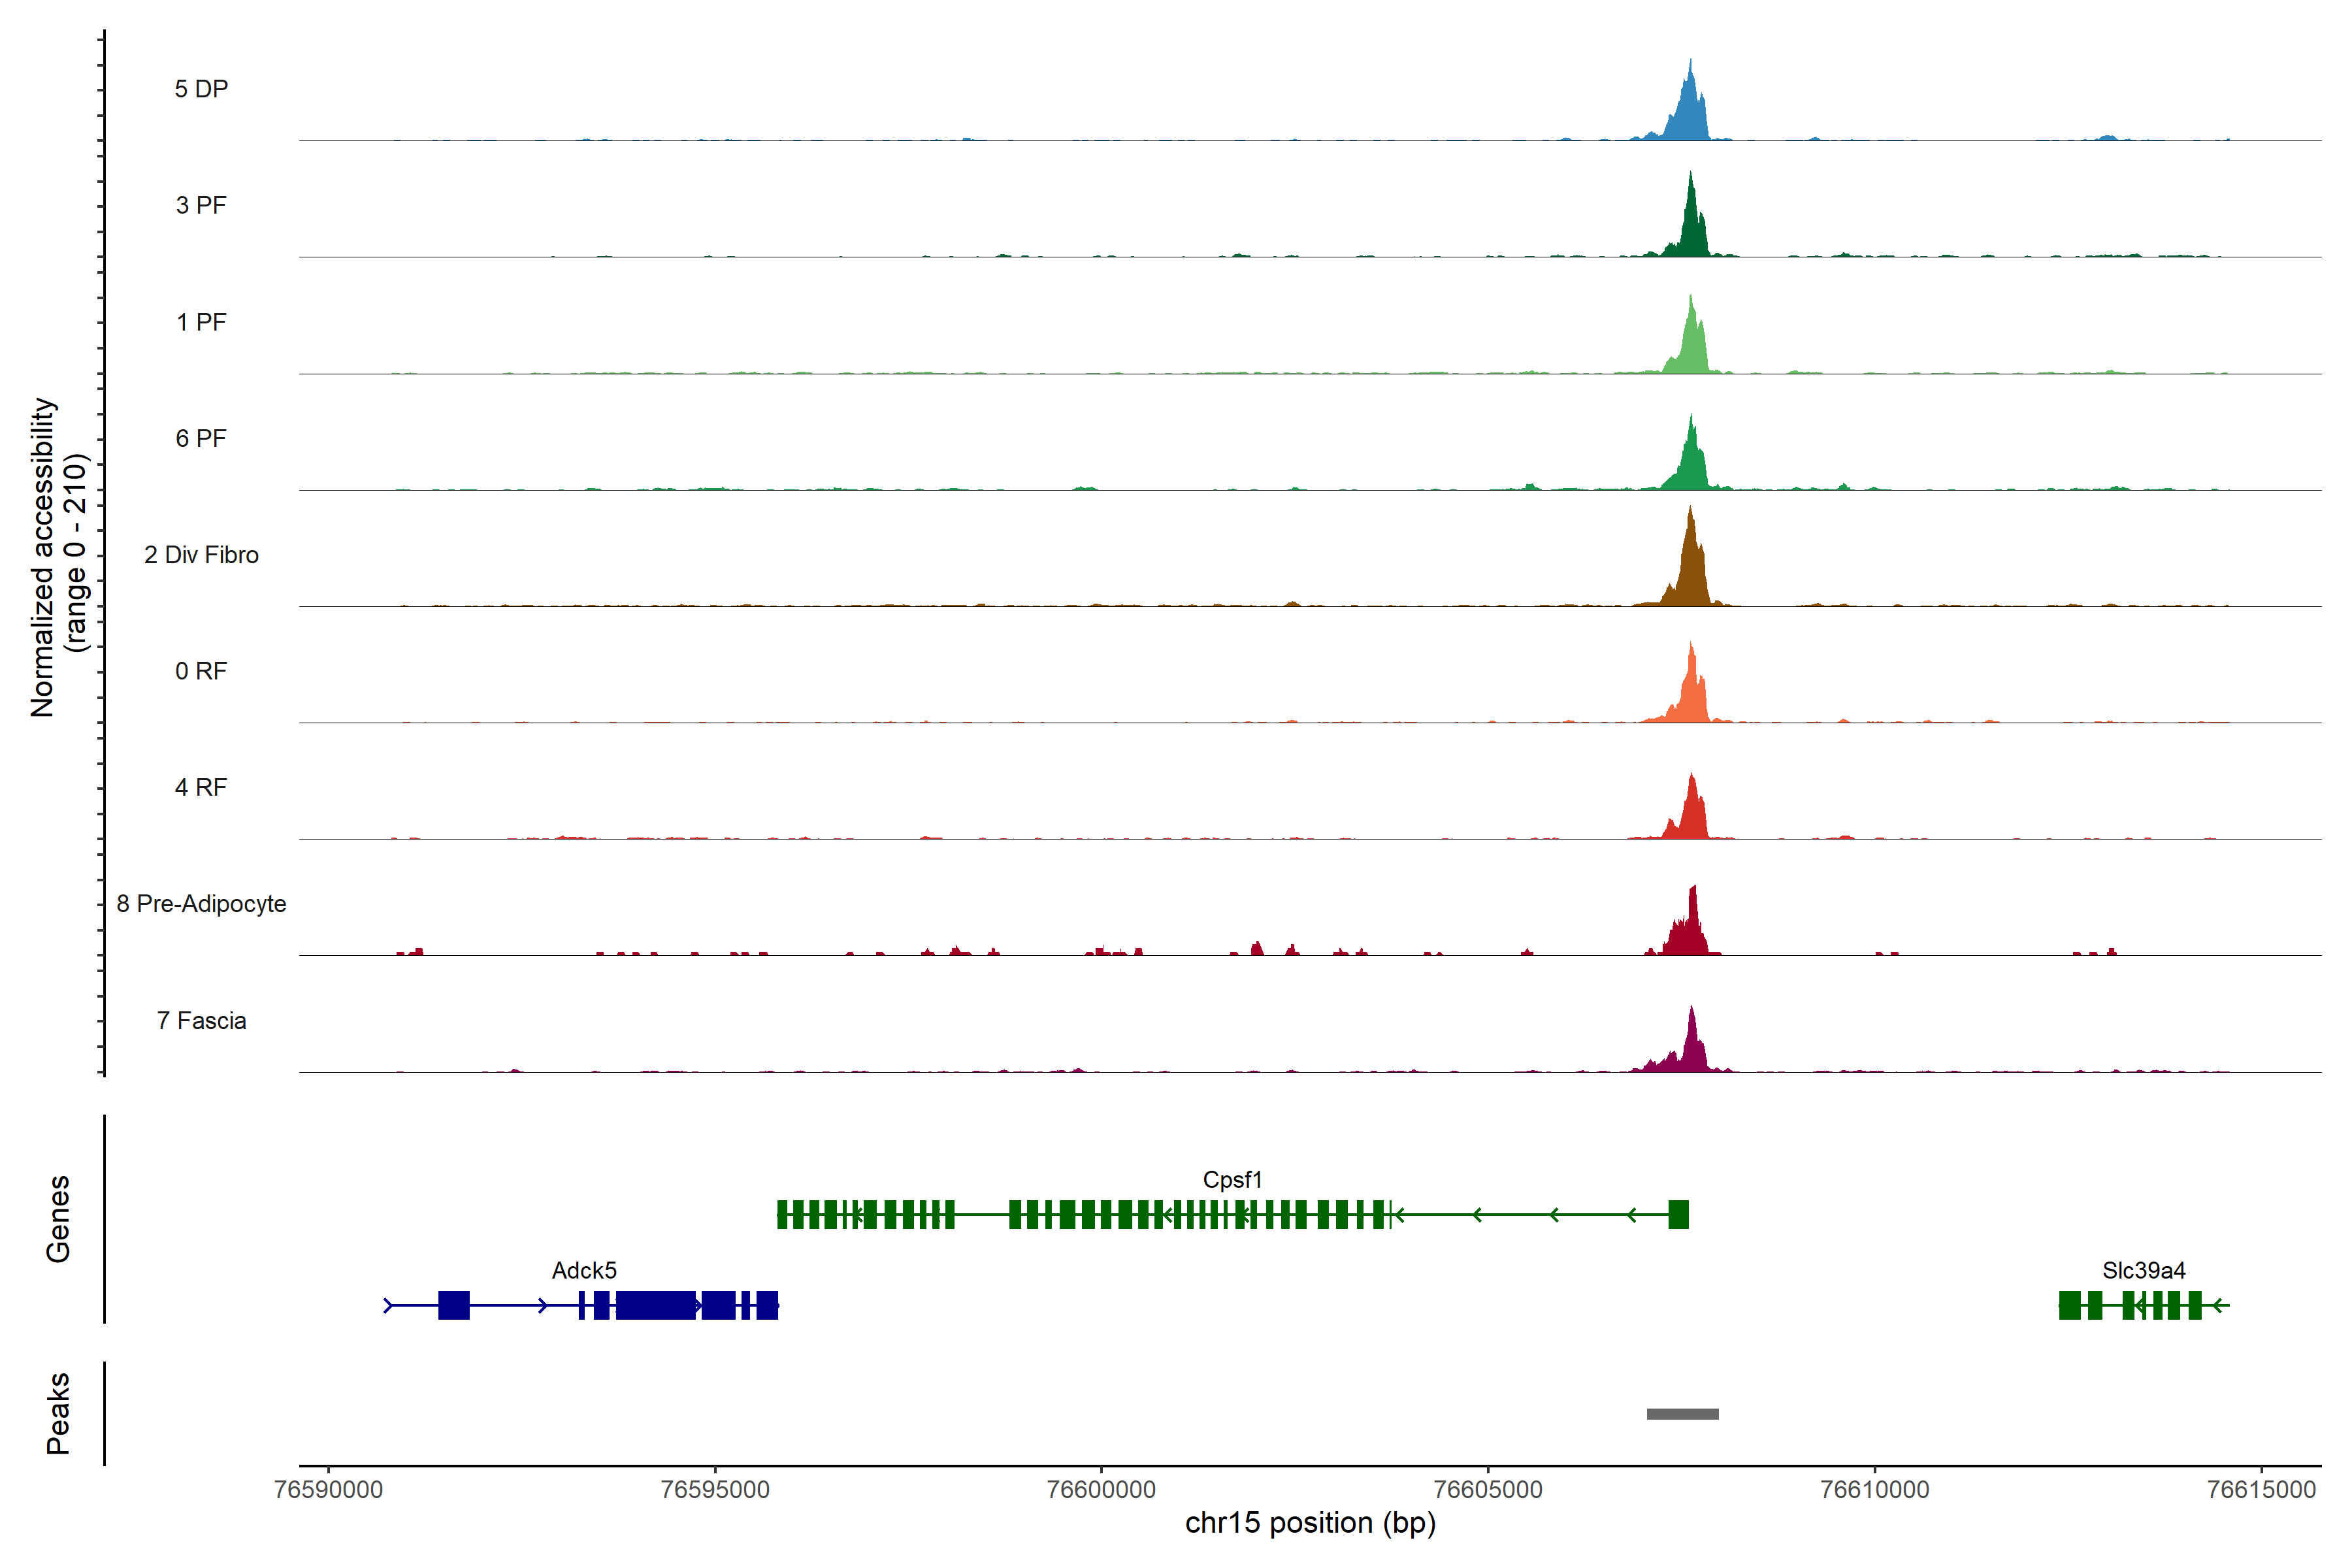2352x1568 pixels.
Task: Click the Adck5 gene label
Action: point(584,1271)
